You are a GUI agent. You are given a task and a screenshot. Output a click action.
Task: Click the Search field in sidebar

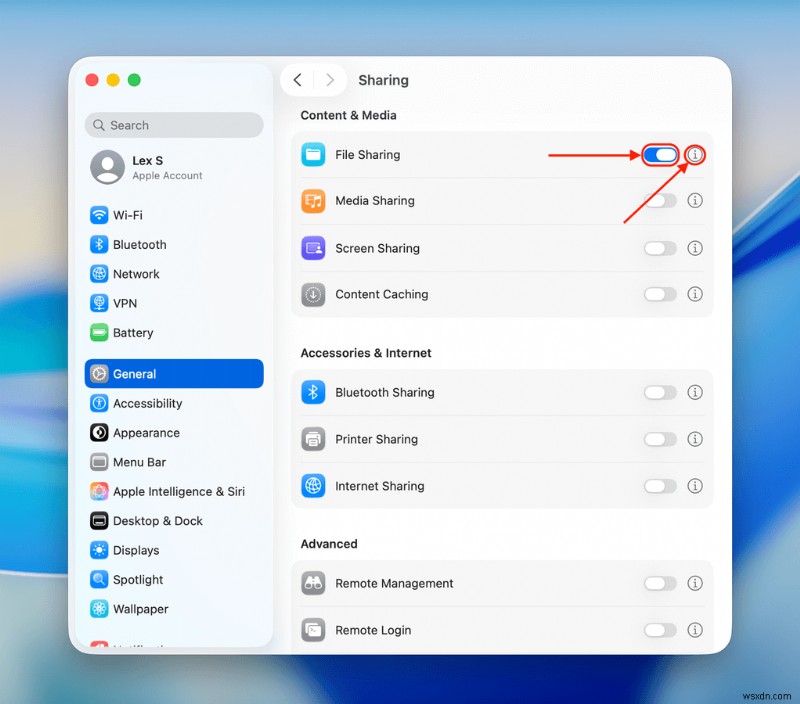[x=174, y=125]
